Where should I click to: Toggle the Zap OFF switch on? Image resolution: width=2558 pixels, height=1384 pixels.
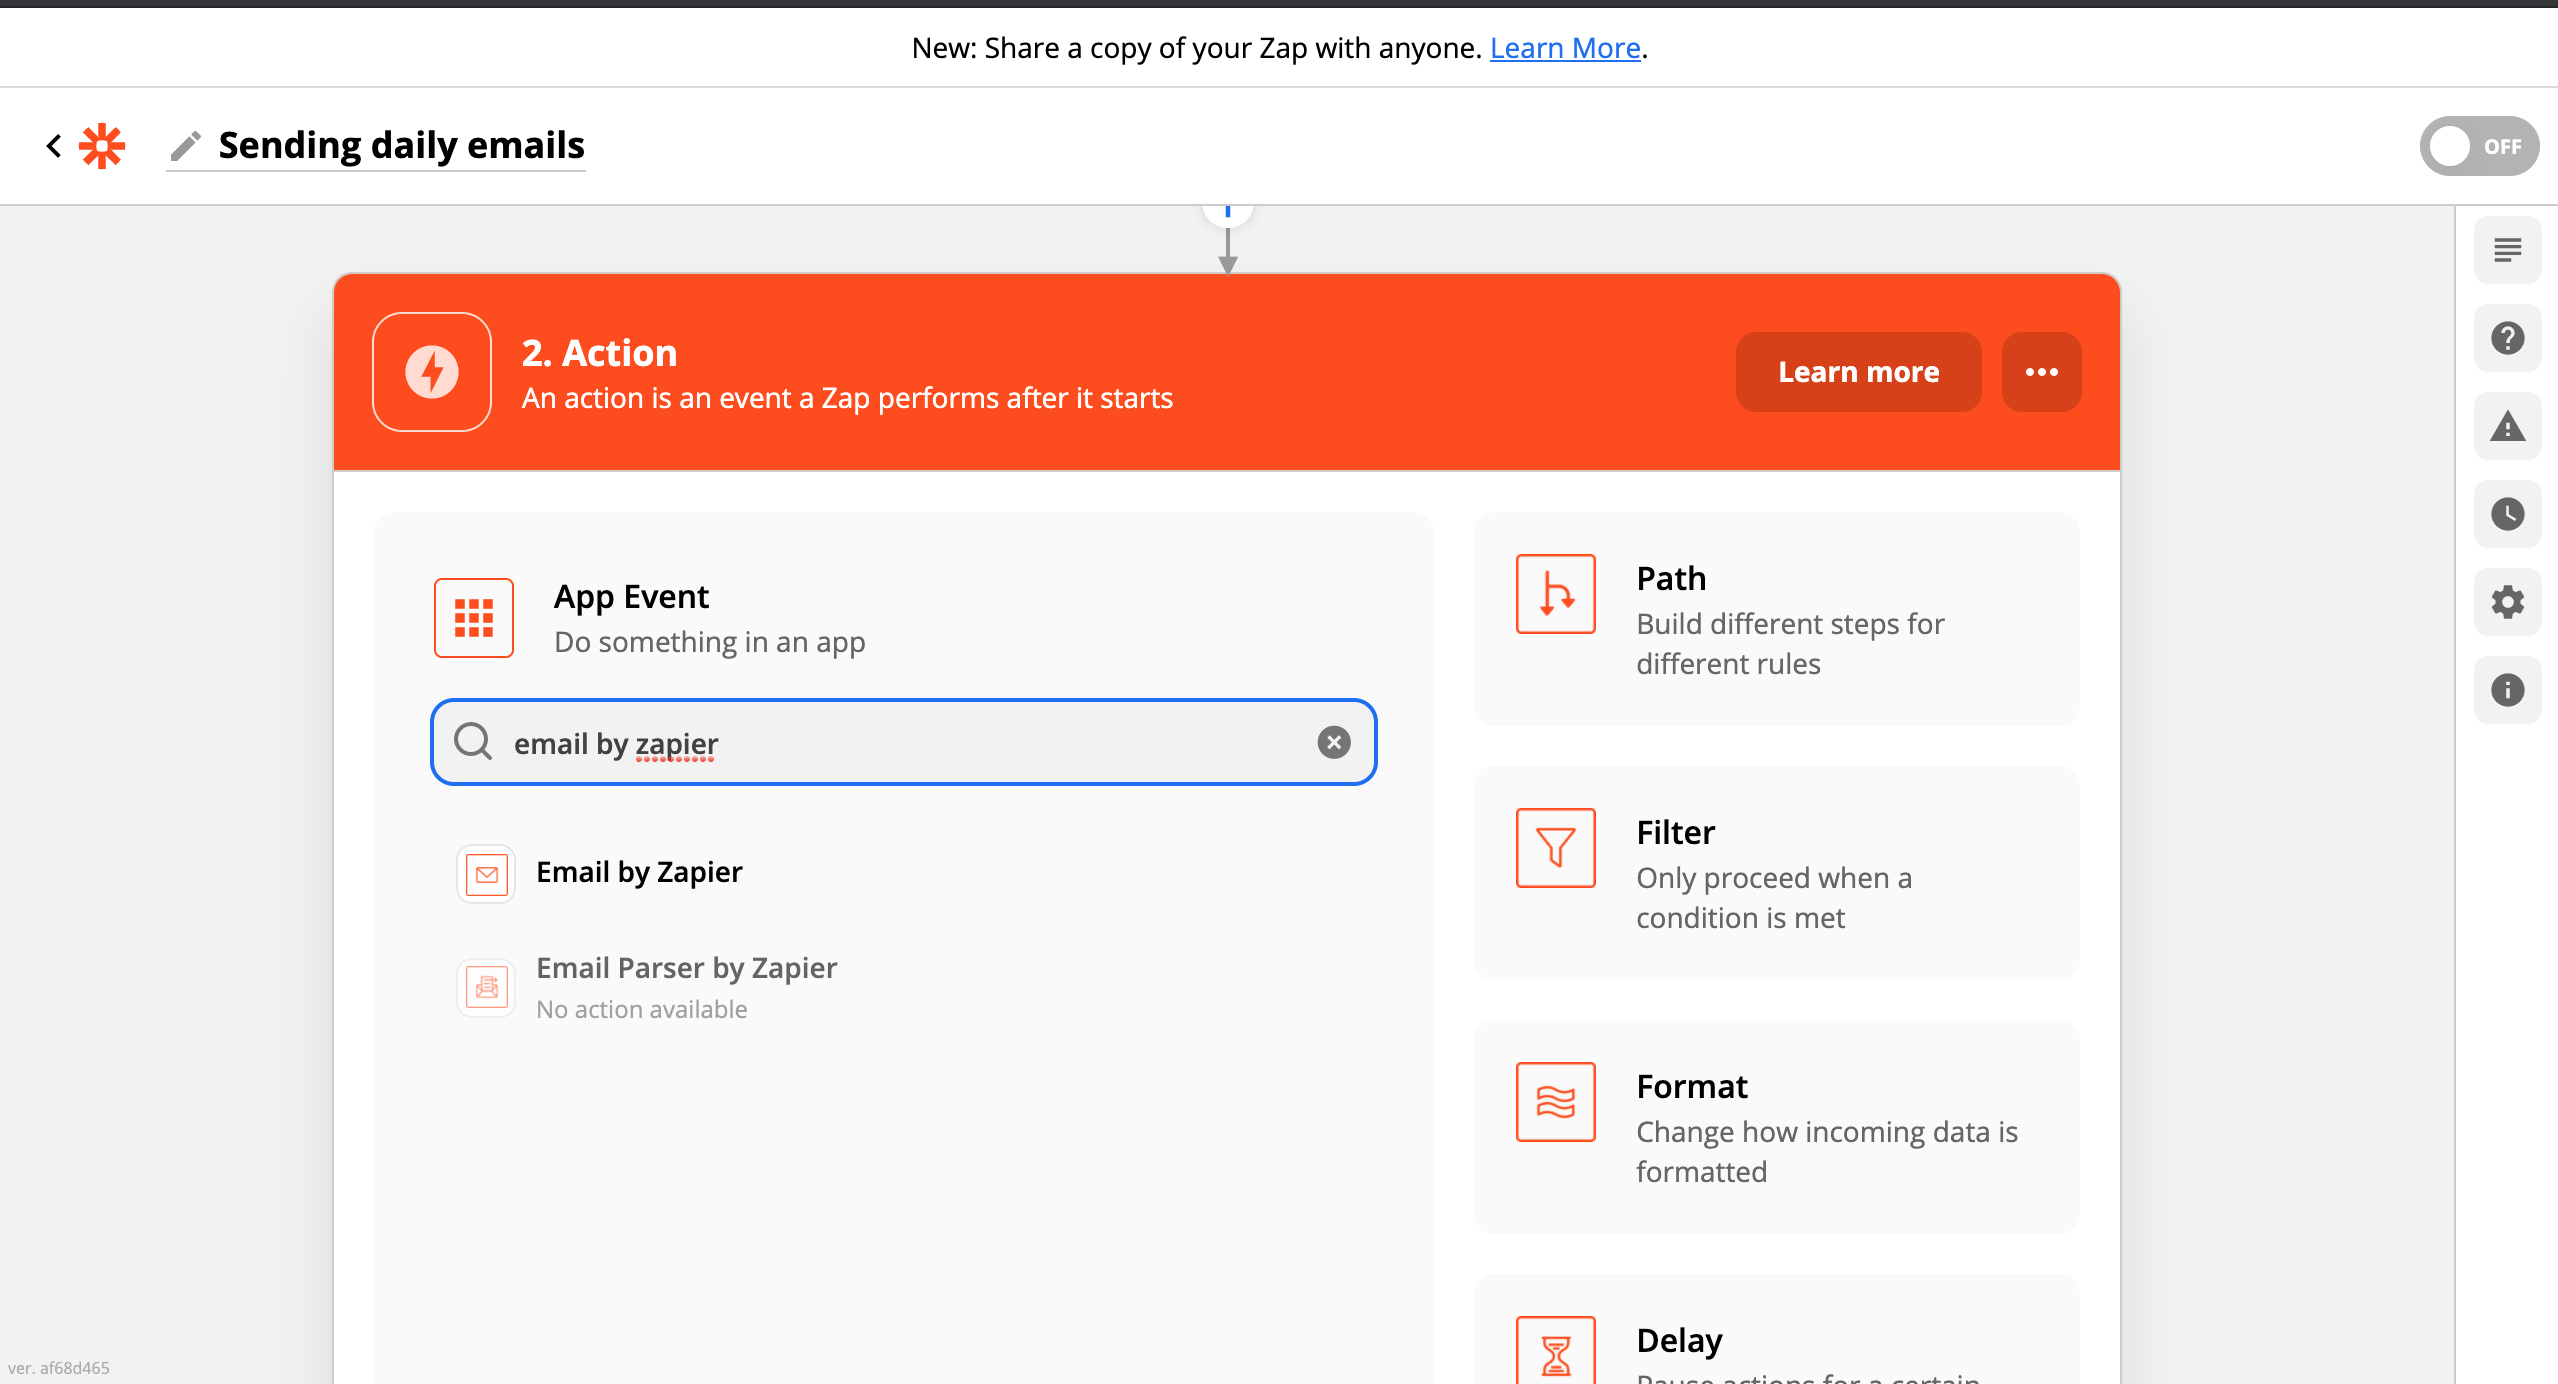(2478, 146)
